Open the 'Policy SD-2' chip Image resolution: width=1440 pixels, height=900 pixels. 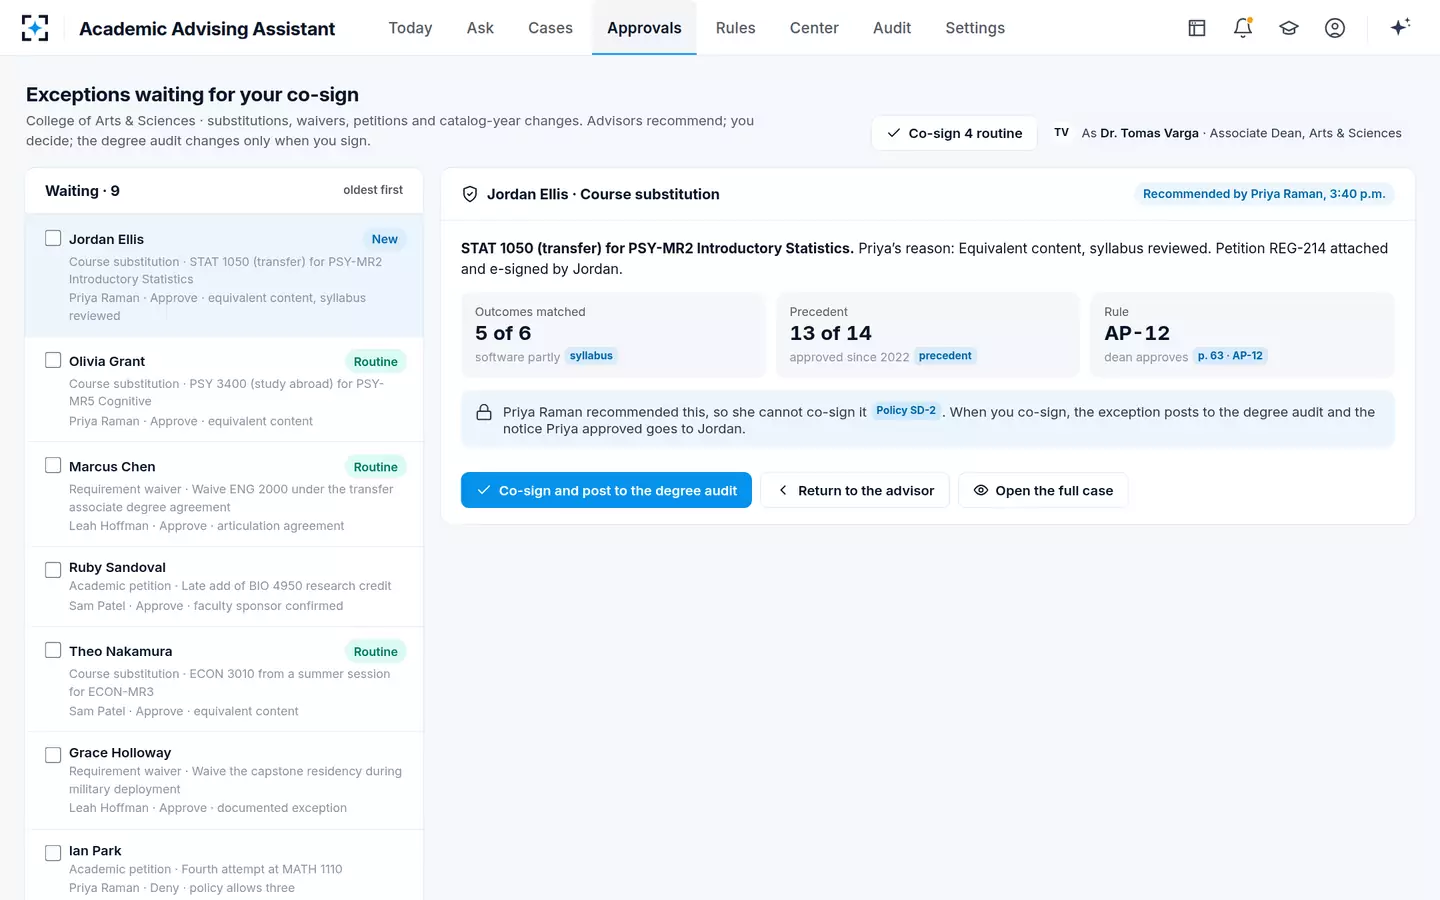(906, 411)
